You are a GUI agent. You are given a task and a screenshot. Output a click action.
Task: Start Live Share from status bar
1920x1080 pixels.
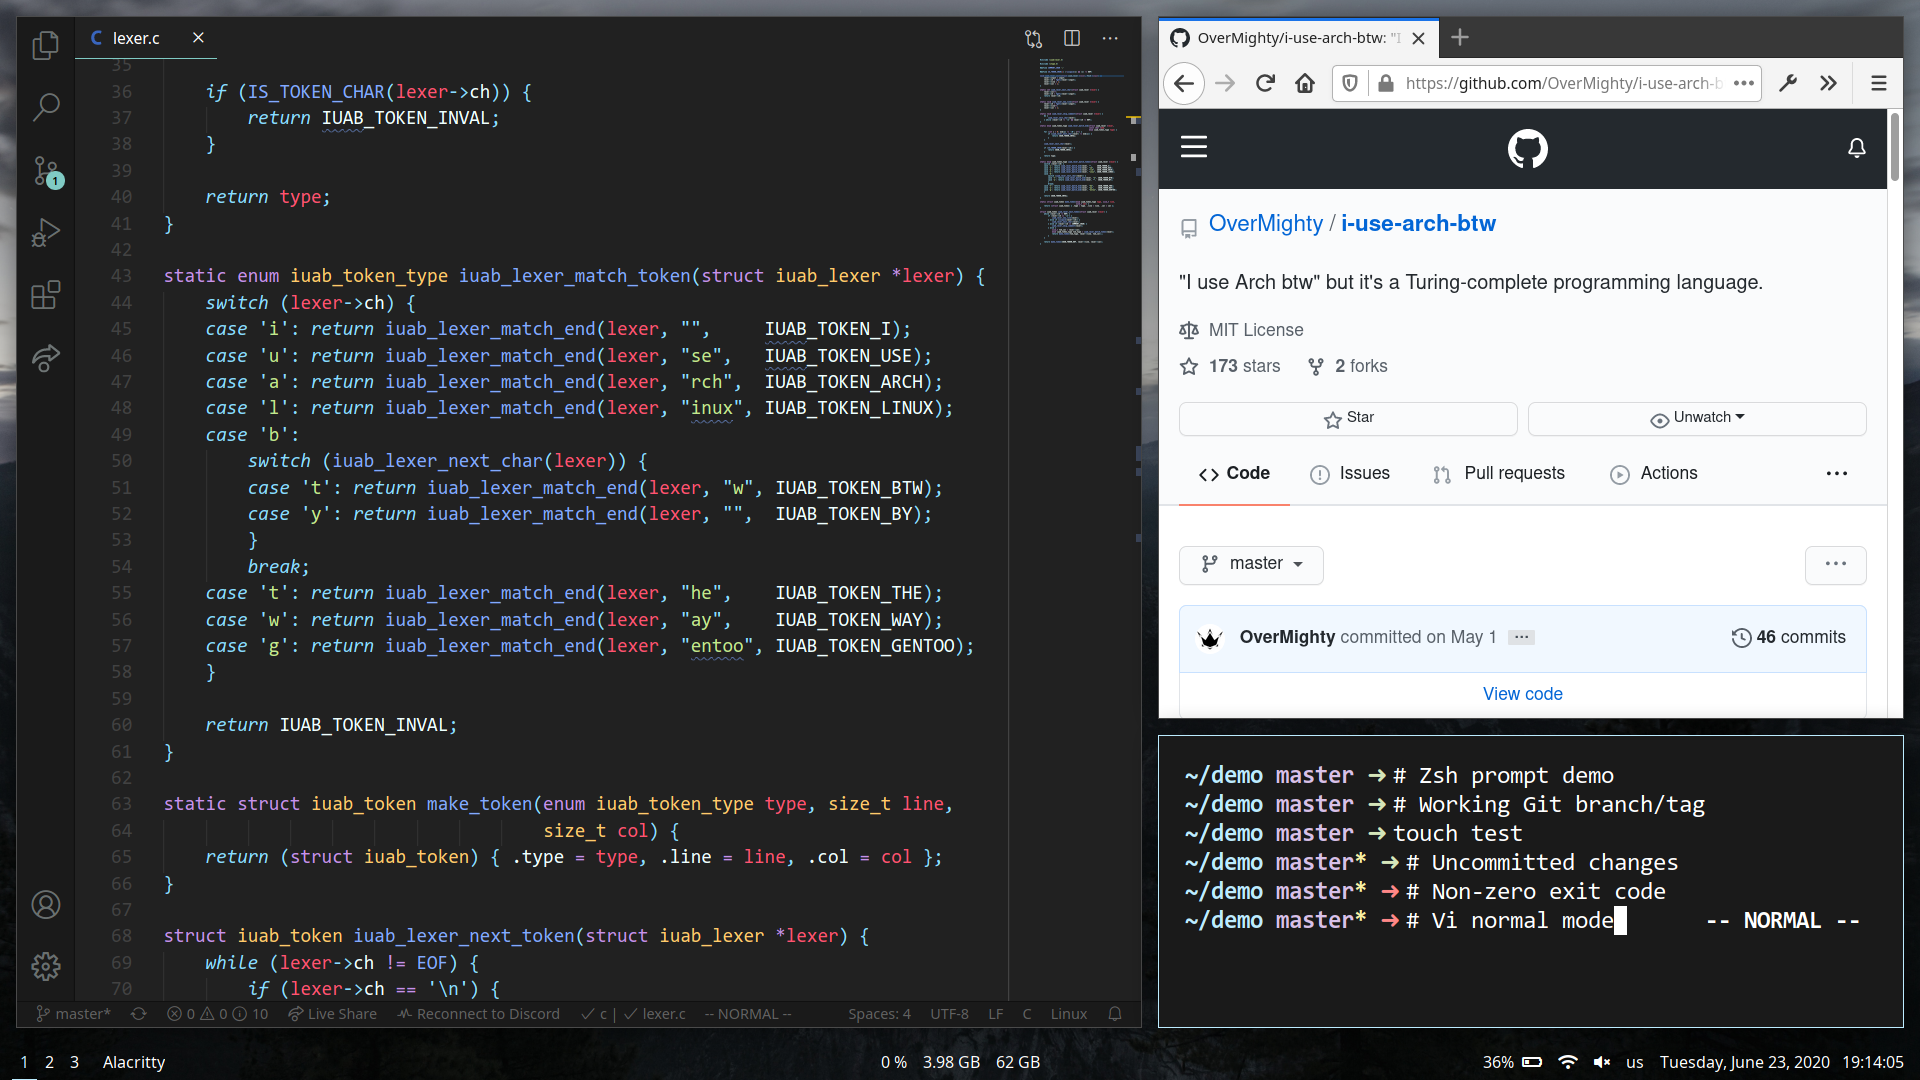pos(332,1014)
